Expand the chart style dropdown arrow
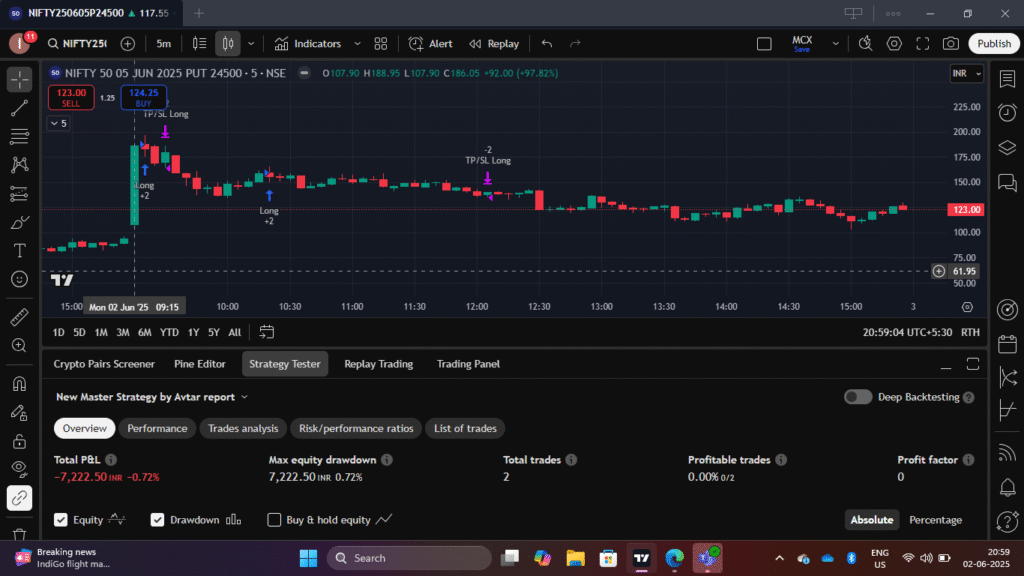Screen dimensions: 1024x576 251,44
